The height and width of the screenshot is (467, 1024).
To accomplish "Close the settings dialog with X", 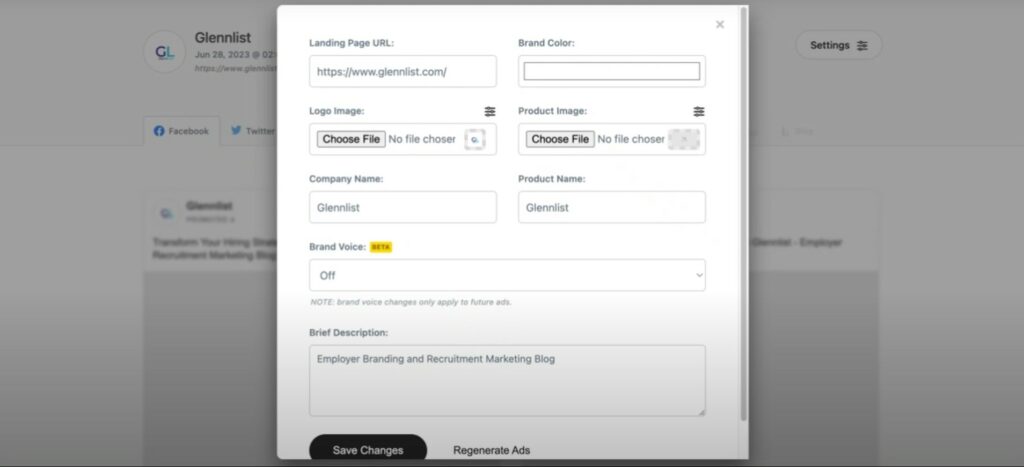I will tap(720, 25).
